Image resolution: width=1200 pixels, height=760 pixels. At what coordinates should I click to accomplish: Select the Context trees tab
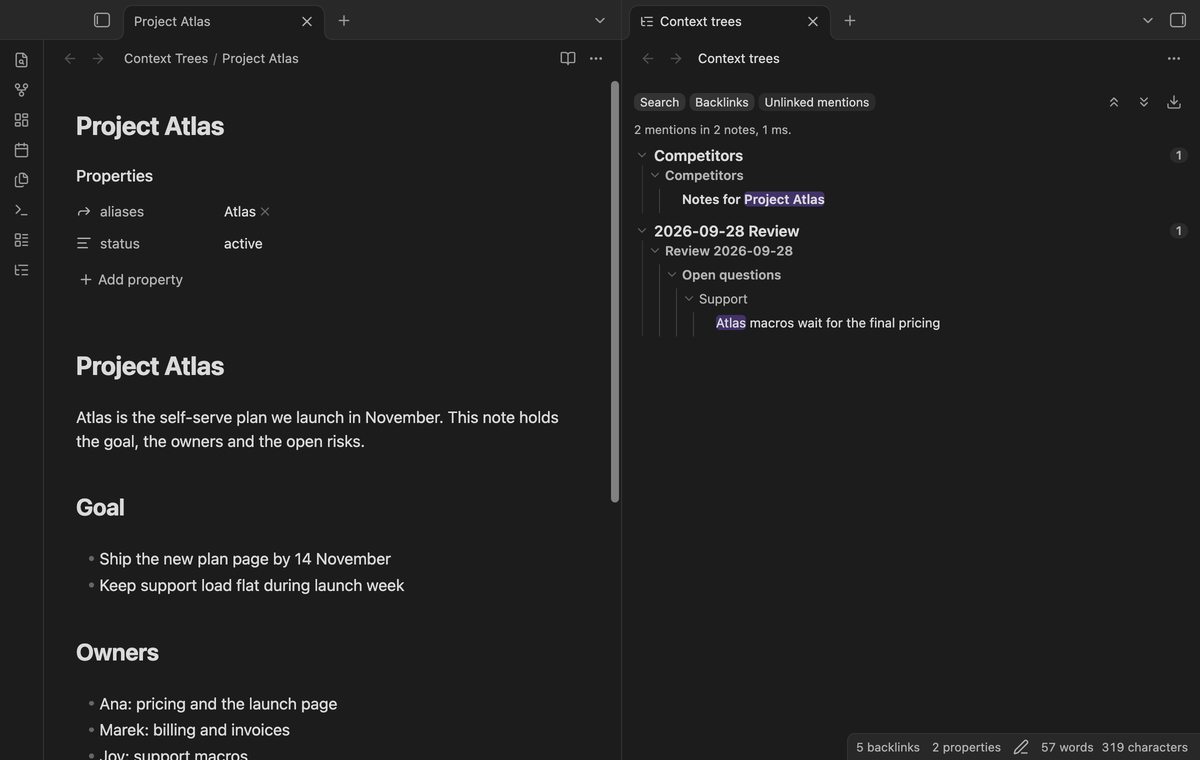tap(730, 21)
